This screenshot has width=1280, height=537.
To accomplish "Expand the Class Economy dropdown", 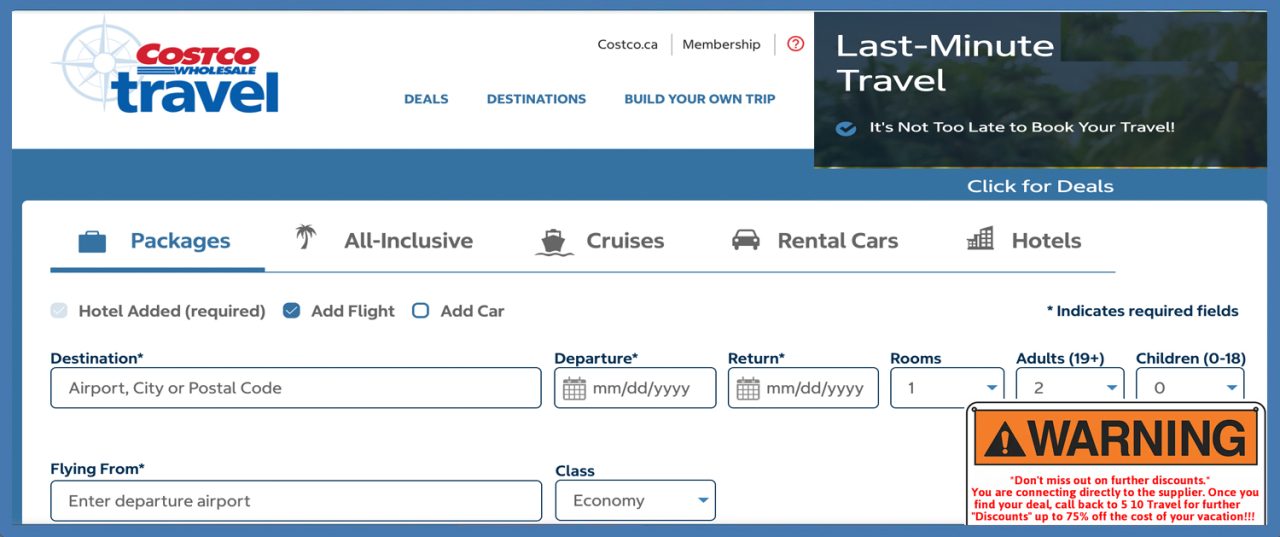I will (635, 500).
